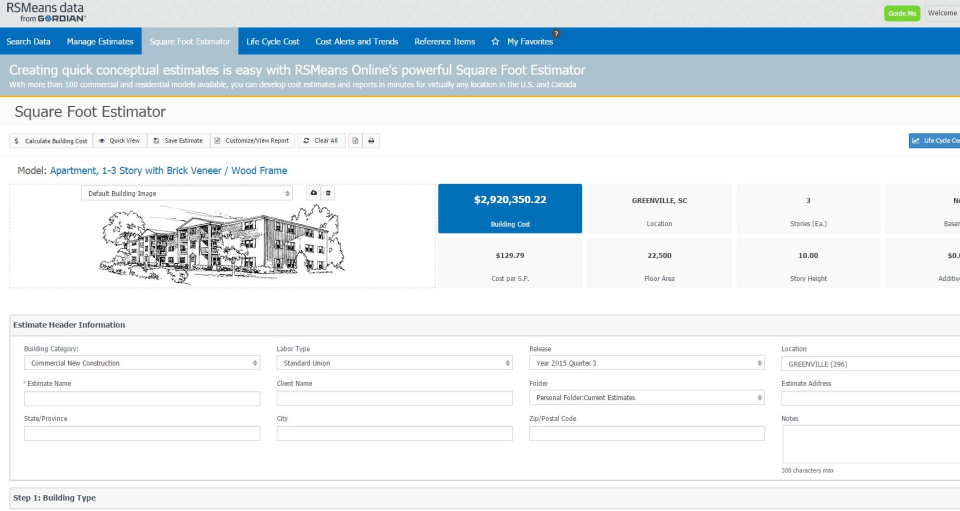Click the export document icon beside Clear All
960x511 pixels.
click(355, 141)
